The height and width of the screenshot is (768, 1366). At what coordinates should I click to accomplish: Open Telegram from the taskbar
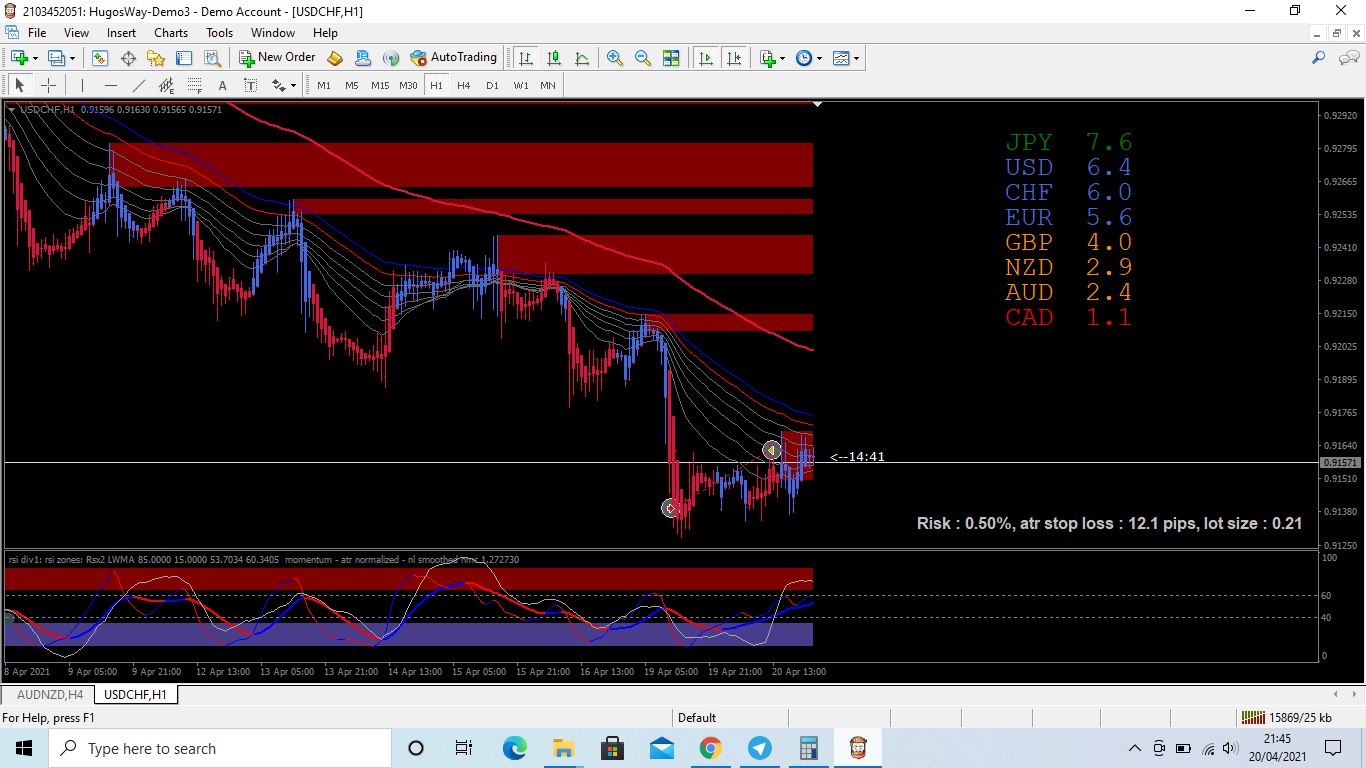click(759, 748)
